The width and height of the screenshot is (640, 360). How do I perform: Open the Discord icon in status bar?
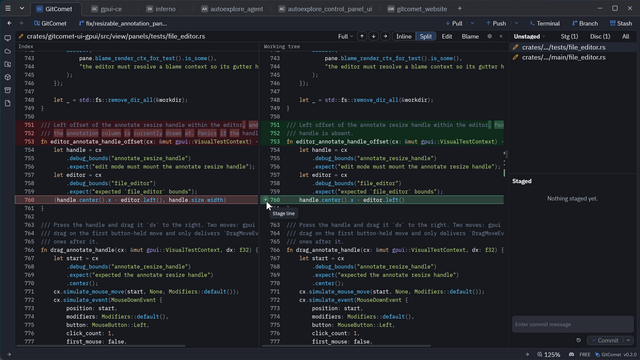click(x=571, y=355)
